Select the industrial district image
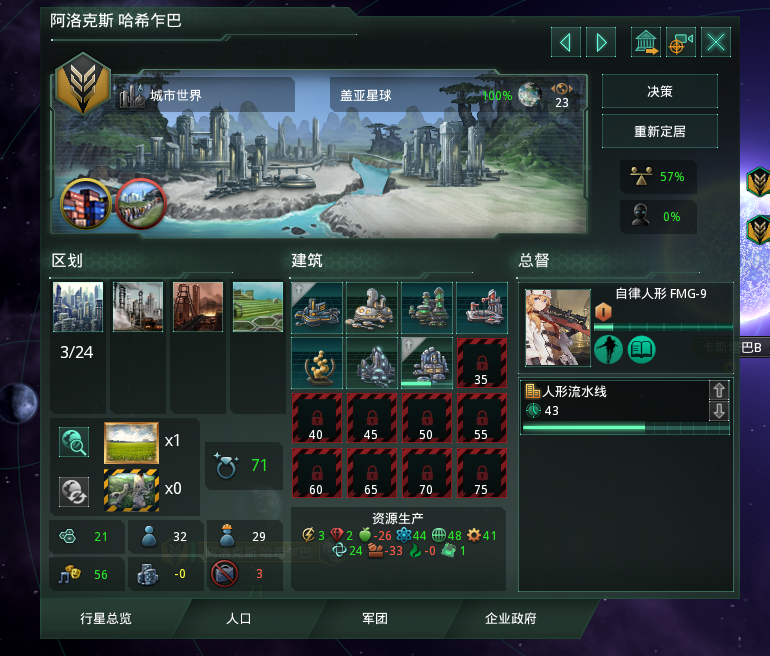The image size is (770, 656). (x=138, y=307)
